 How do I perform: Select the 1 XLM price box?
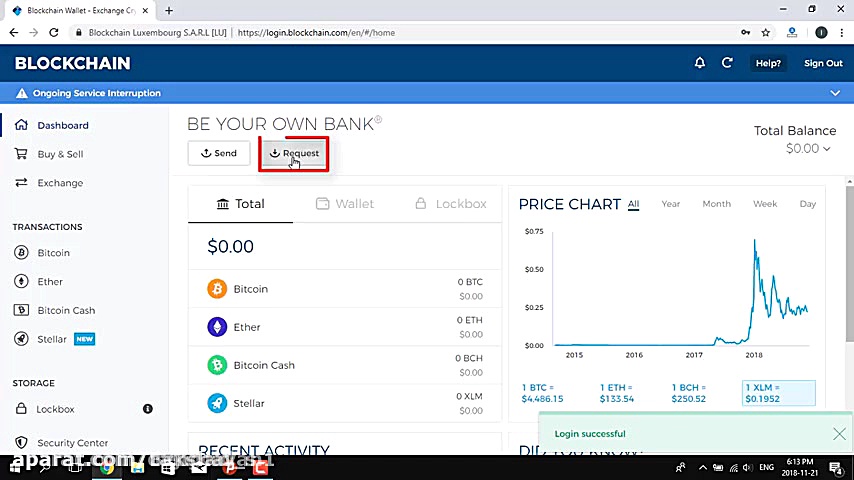pyautogui.click(x=778, y=393)
